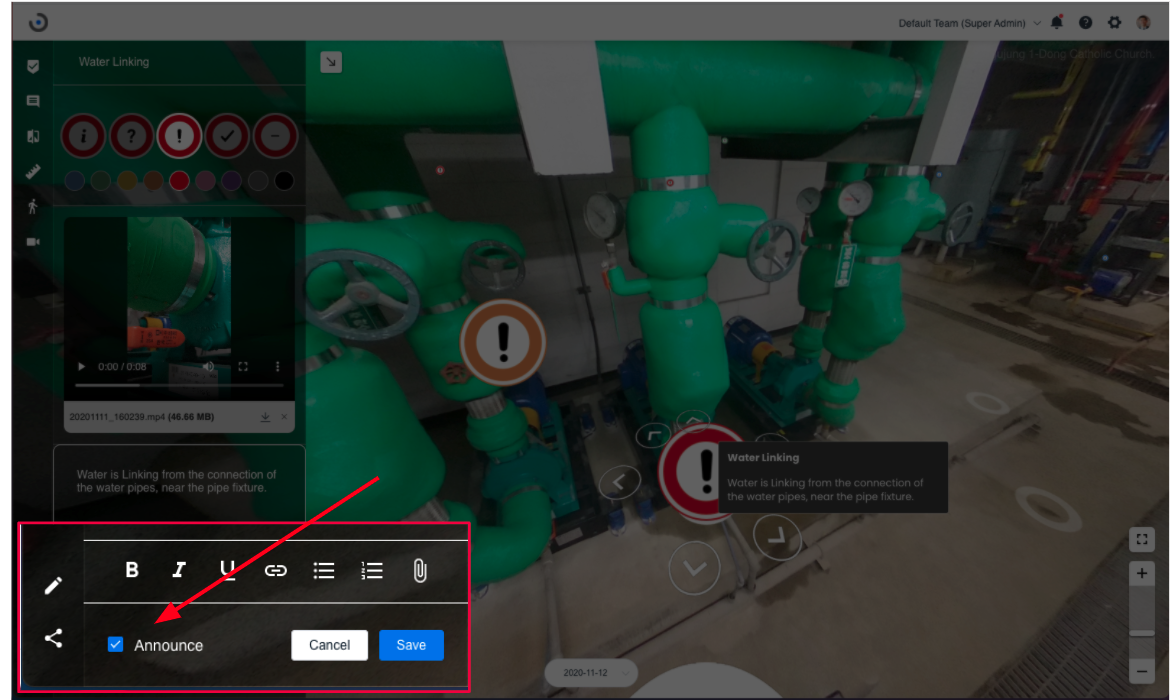The height and width of the screenshot is (700, 1176).
Task: Adjust the zoom slider handle
Action: point(1142,633)
